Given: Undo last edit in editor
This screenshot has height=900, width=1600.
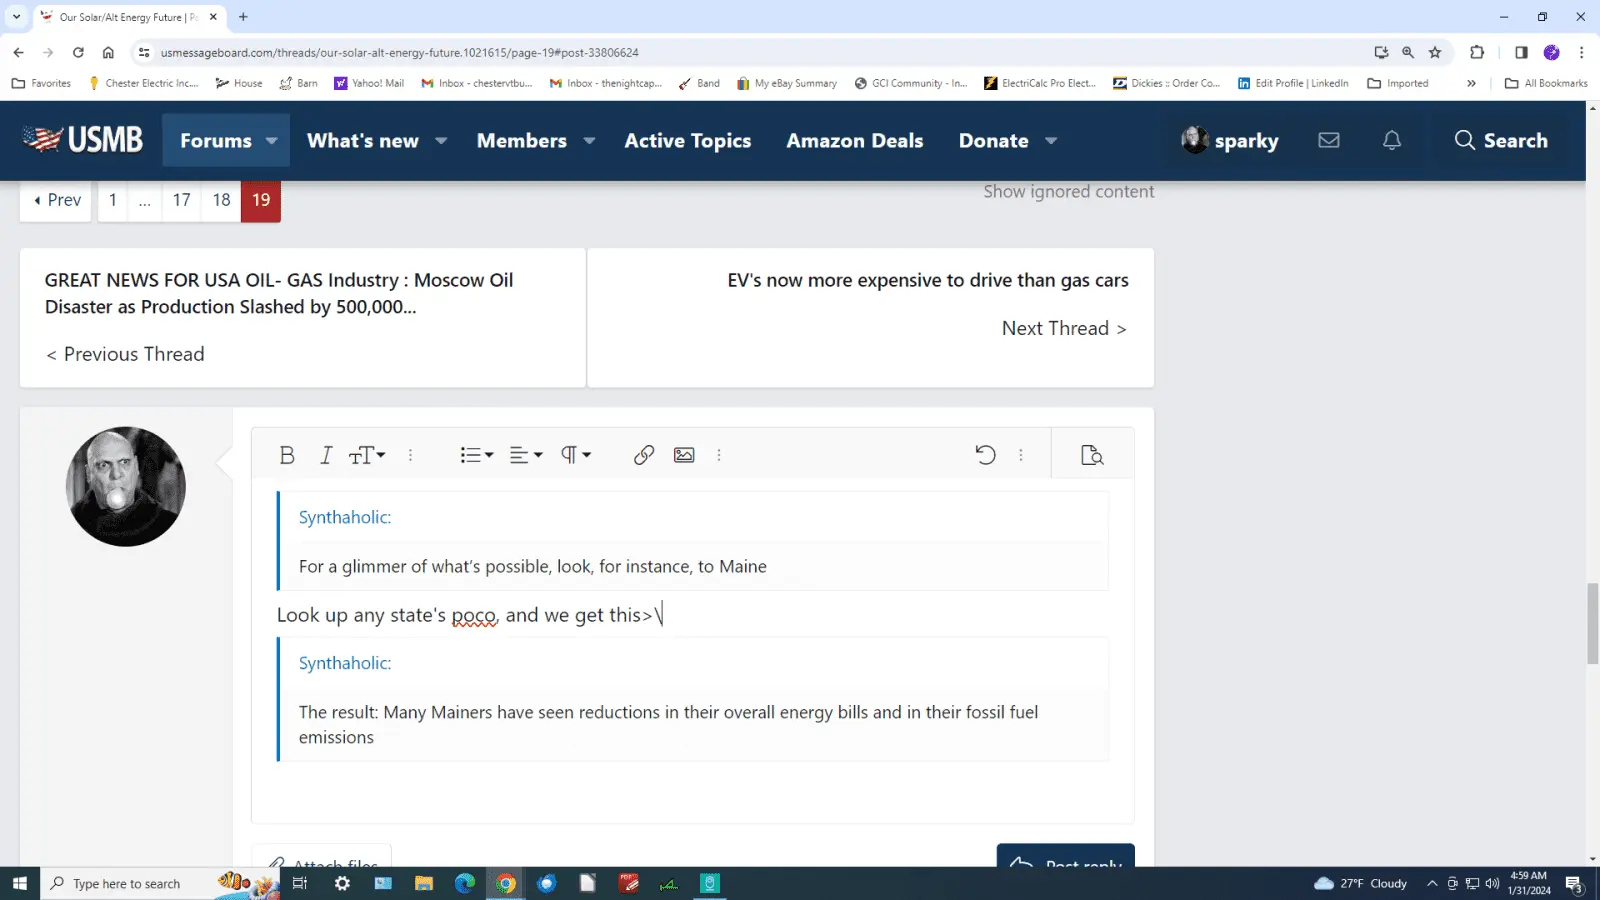Looking at the screenshot, I should click(x=985, y=455).
